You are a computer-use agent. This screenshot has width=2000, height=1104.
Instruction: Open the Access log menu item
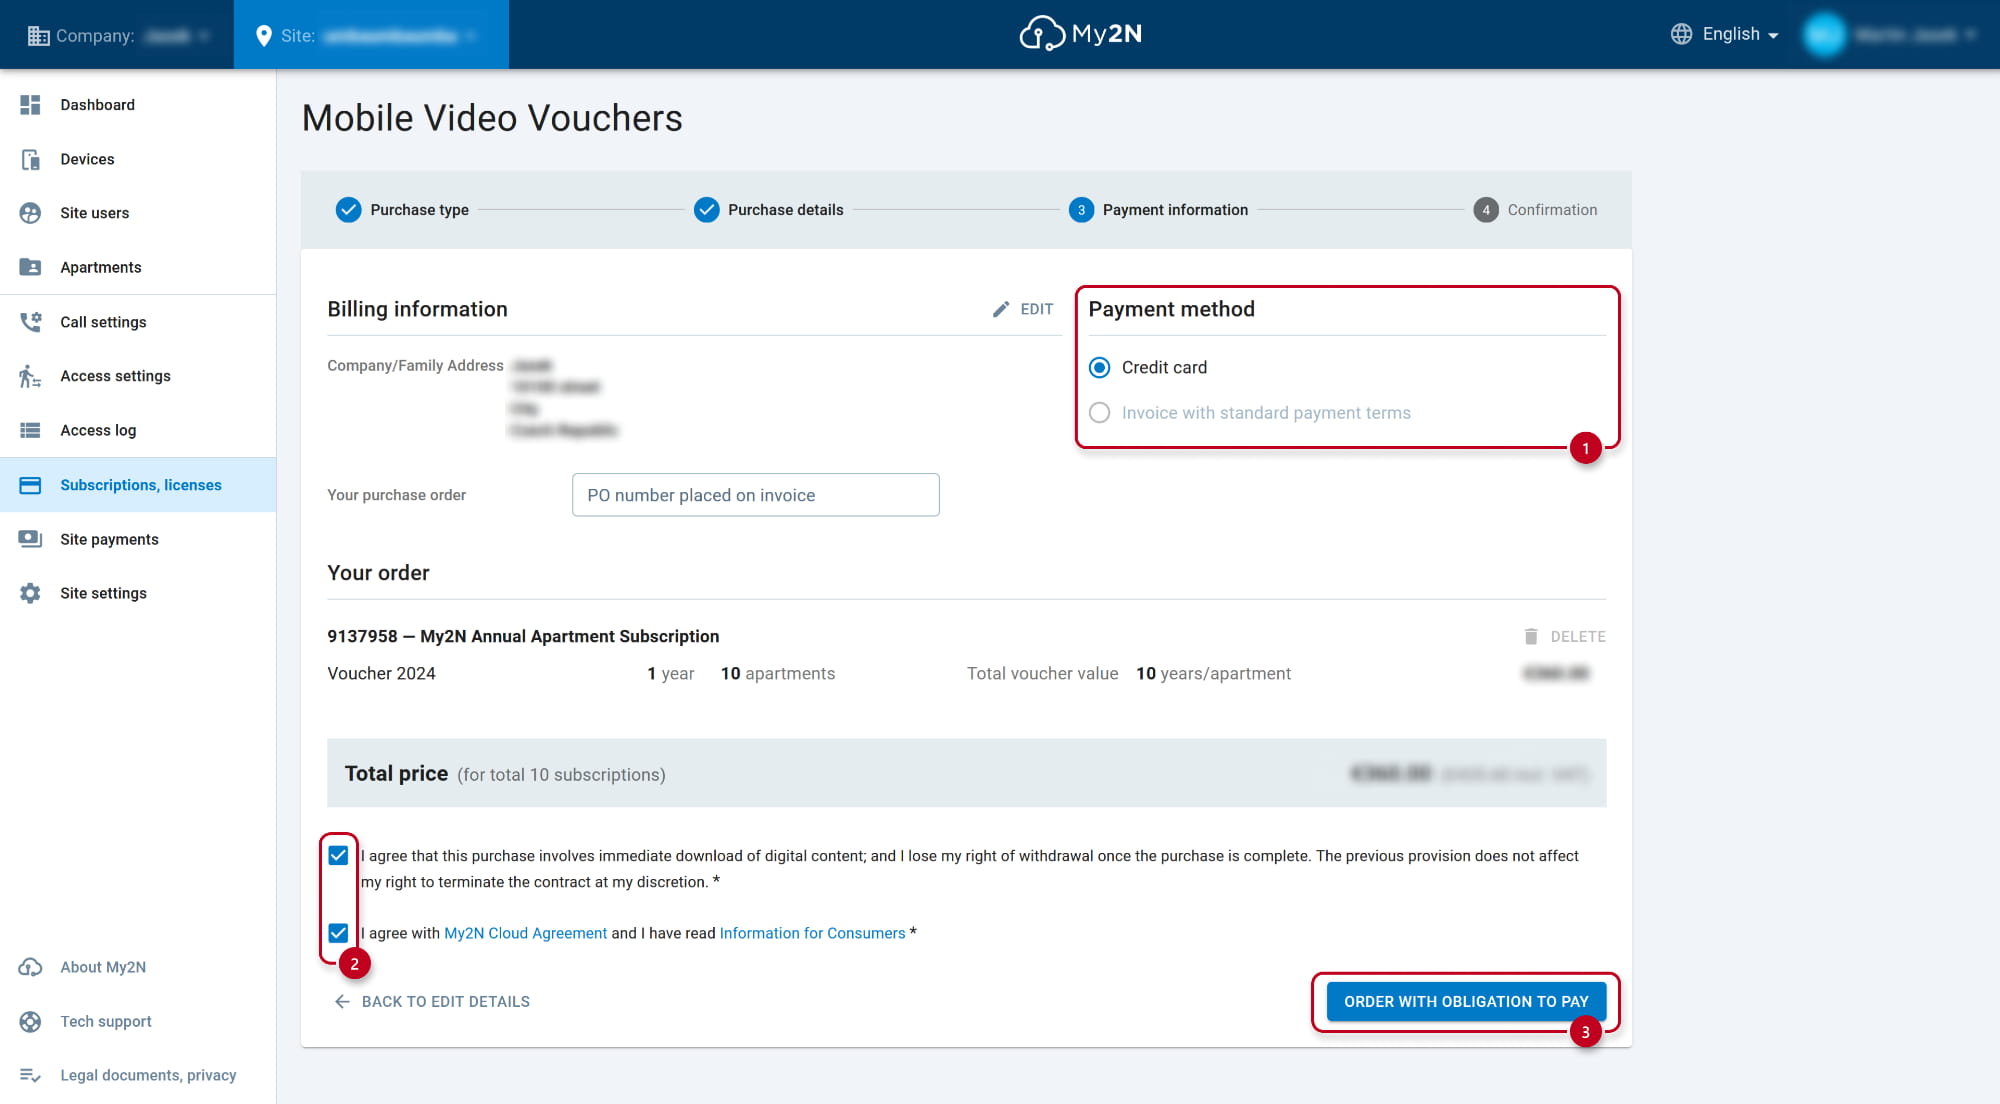98,430
